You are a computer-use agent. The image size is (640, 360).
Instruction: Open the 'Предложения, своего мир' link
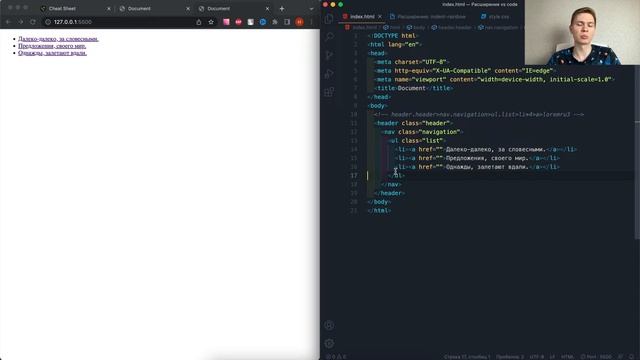52,46
